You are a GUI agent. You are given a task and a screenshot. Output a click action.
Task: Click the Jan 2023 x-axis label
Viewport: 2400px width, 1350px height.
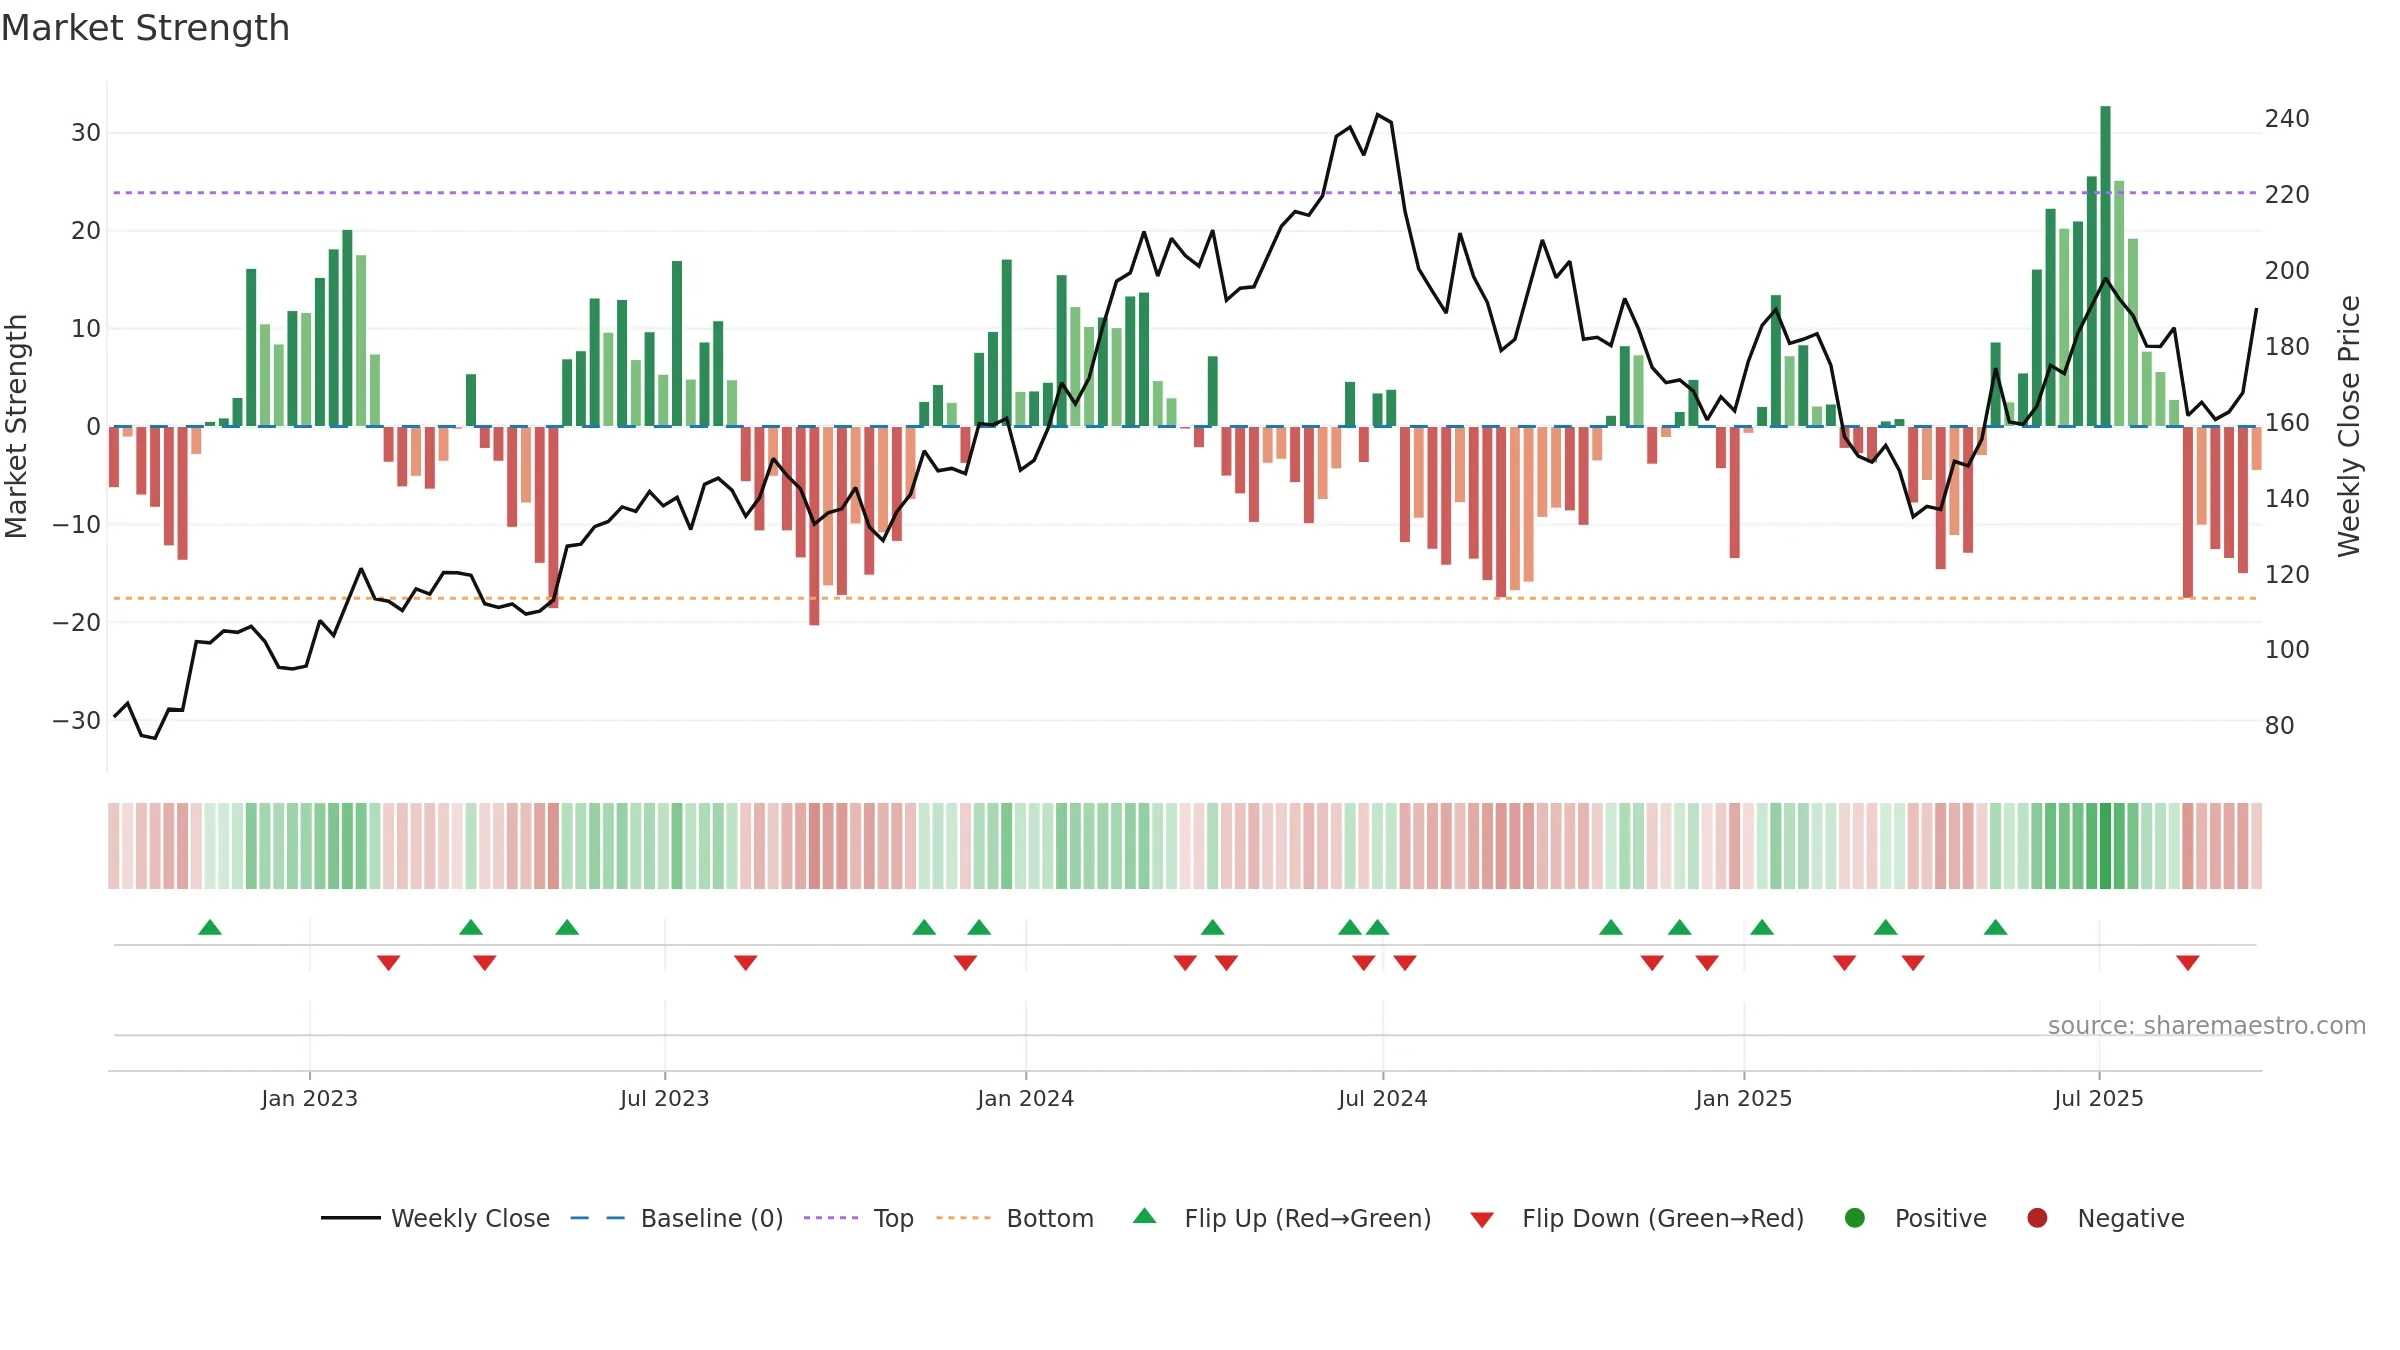coord(310,1098)
